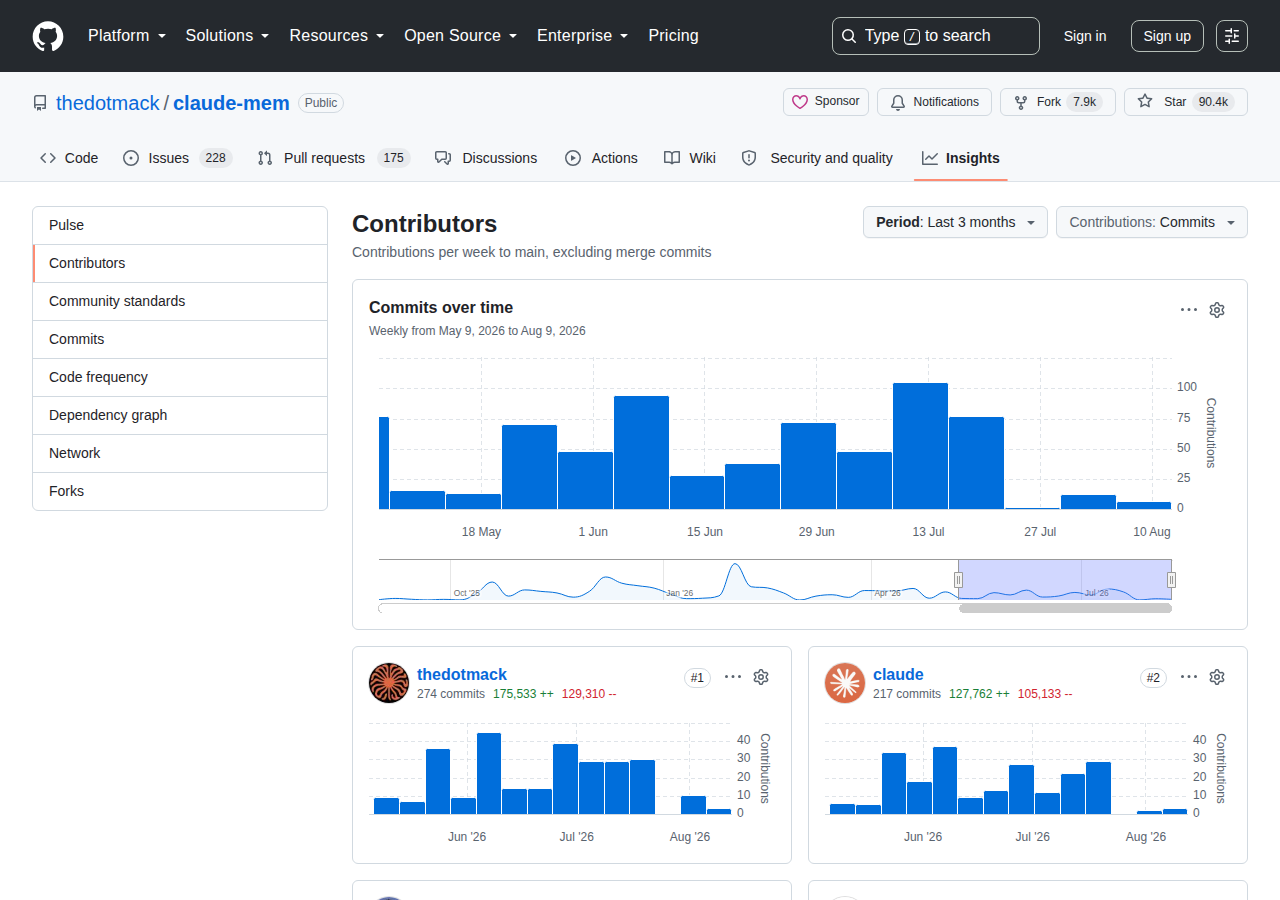Open the command palette icon button
The width and height of the screenshot is (1280, 900).
pos(1232,36)
